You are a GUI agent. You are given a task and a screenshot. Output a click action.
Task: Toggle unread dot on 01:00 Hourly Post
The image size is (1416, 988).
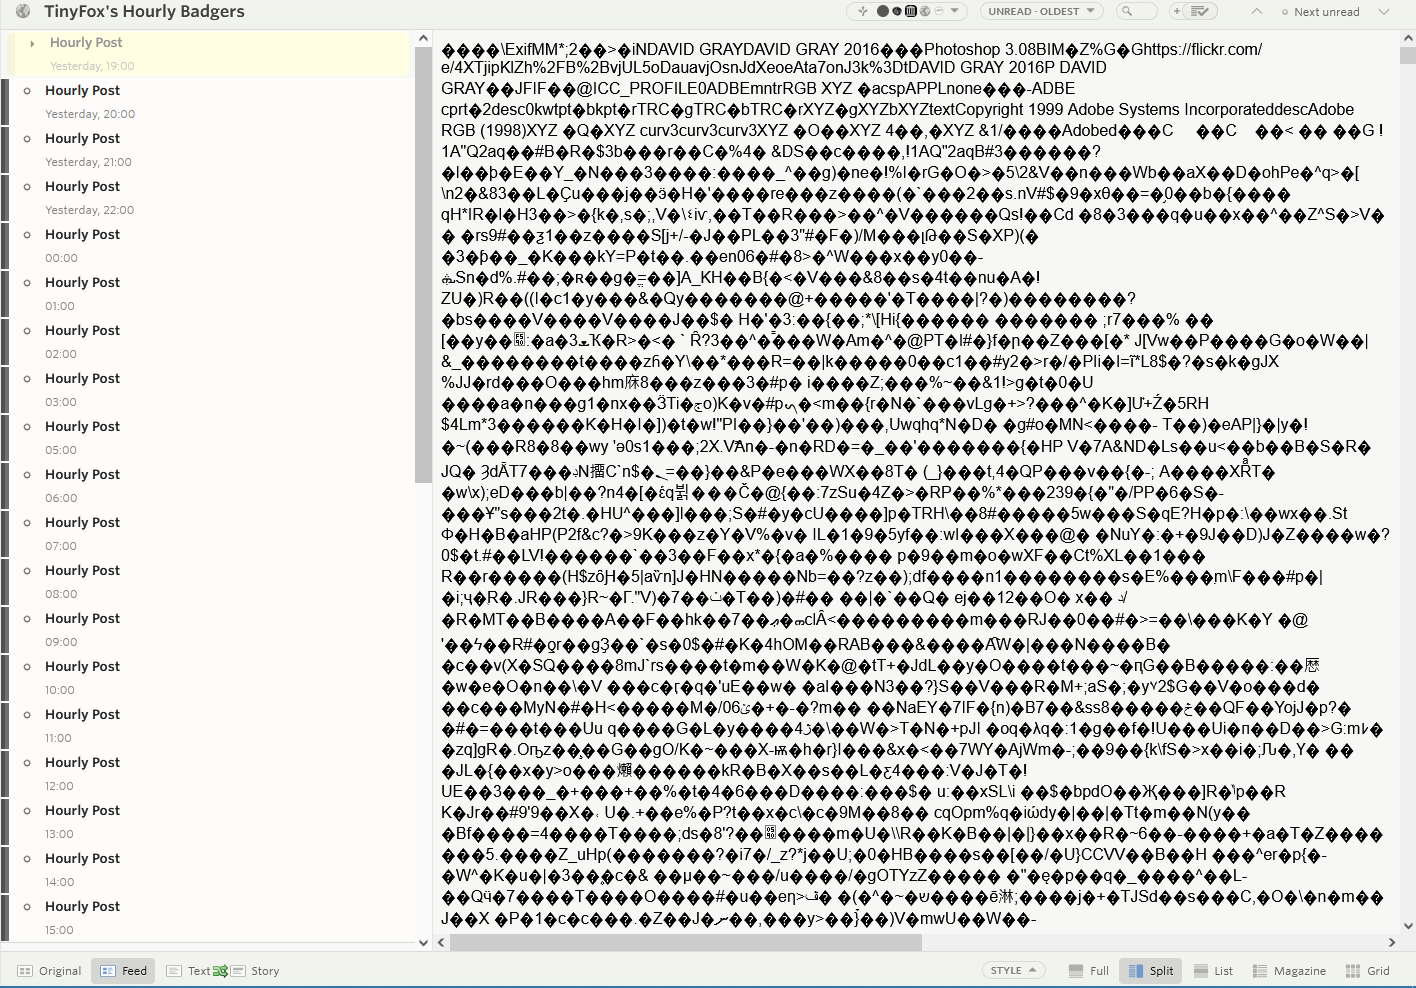[27, 283]
